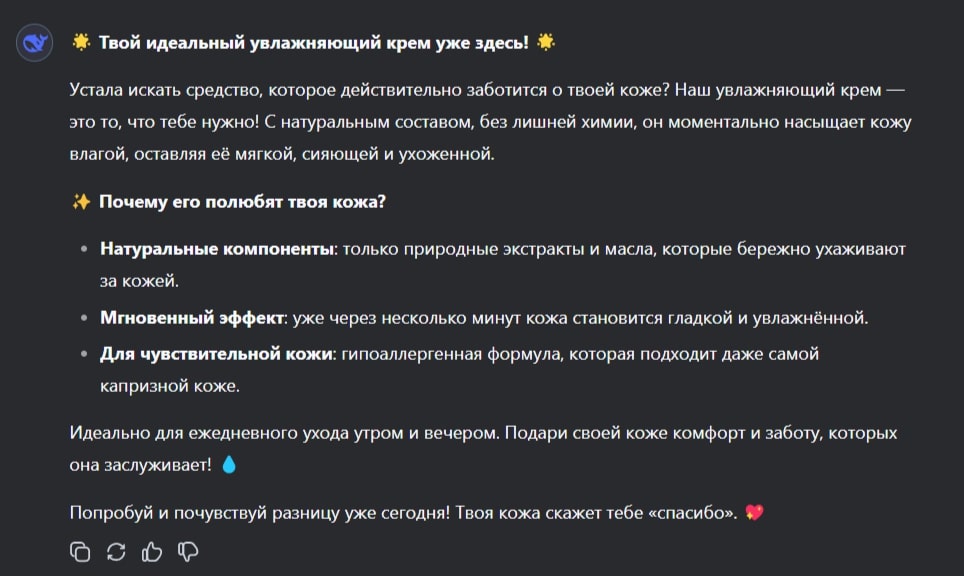
Task: Click the blue water drop emoji
Action: [x=229, y=464]
